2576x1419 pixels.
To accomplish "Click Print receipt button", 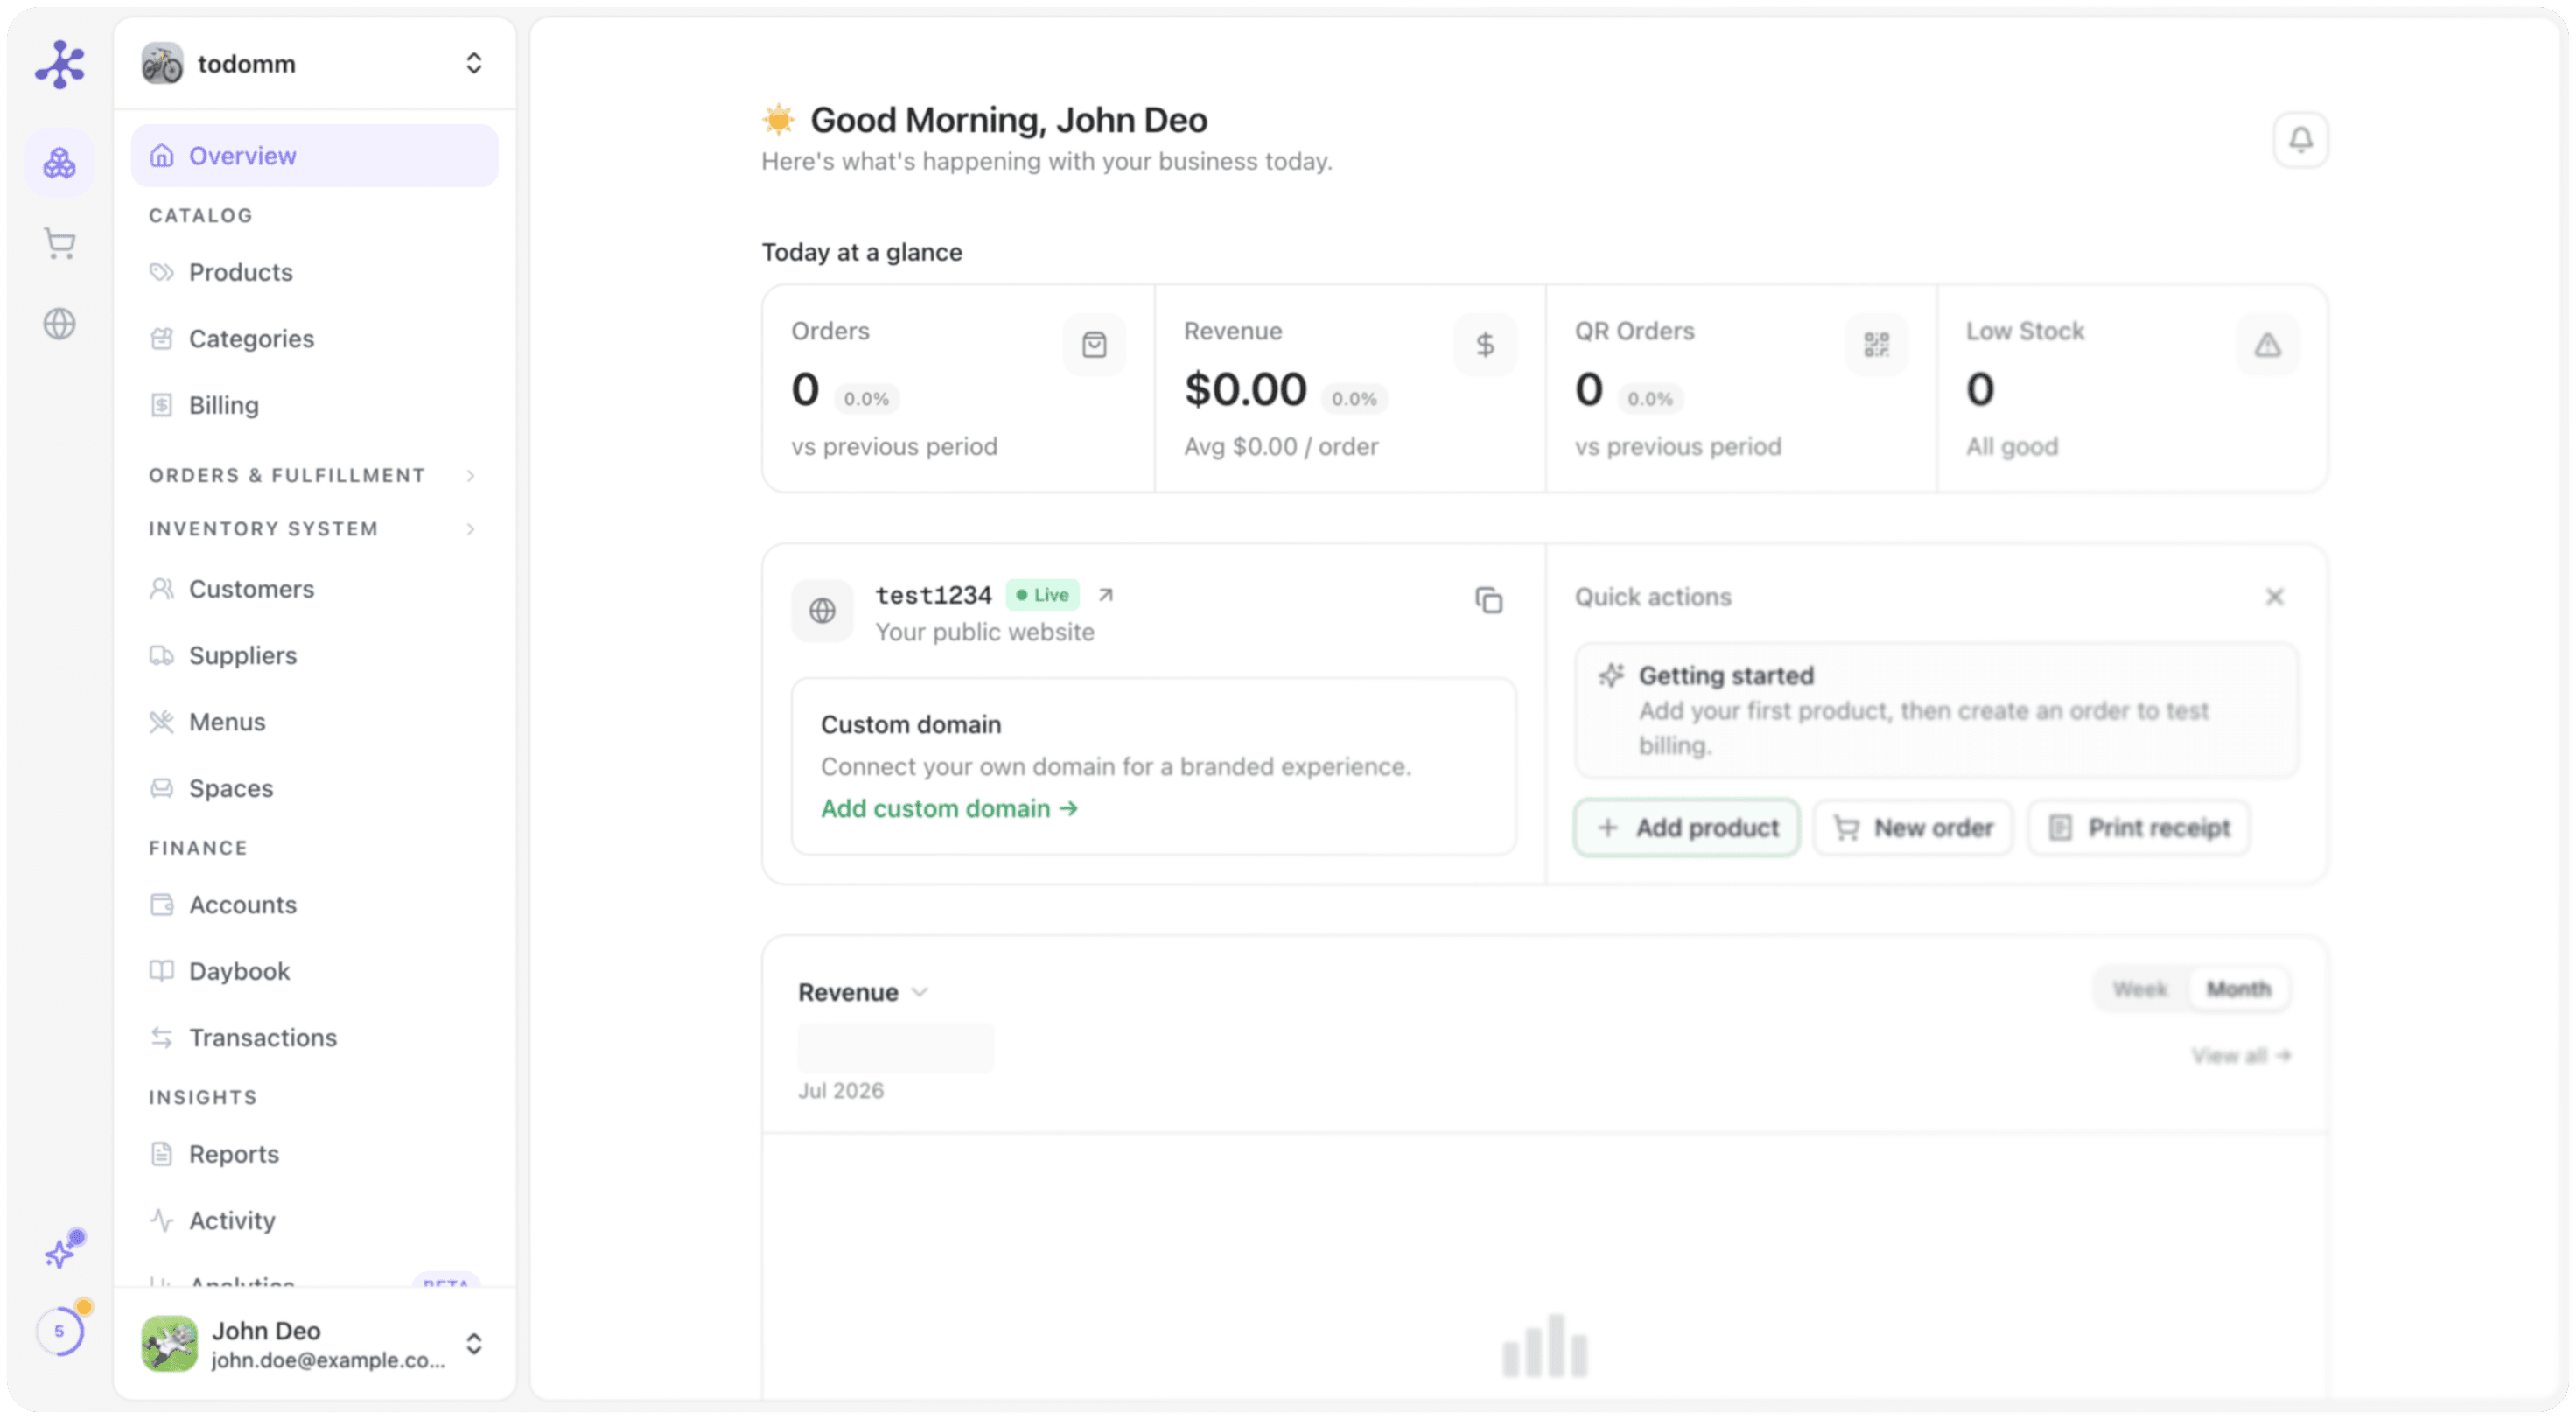I will [2138, 828].
